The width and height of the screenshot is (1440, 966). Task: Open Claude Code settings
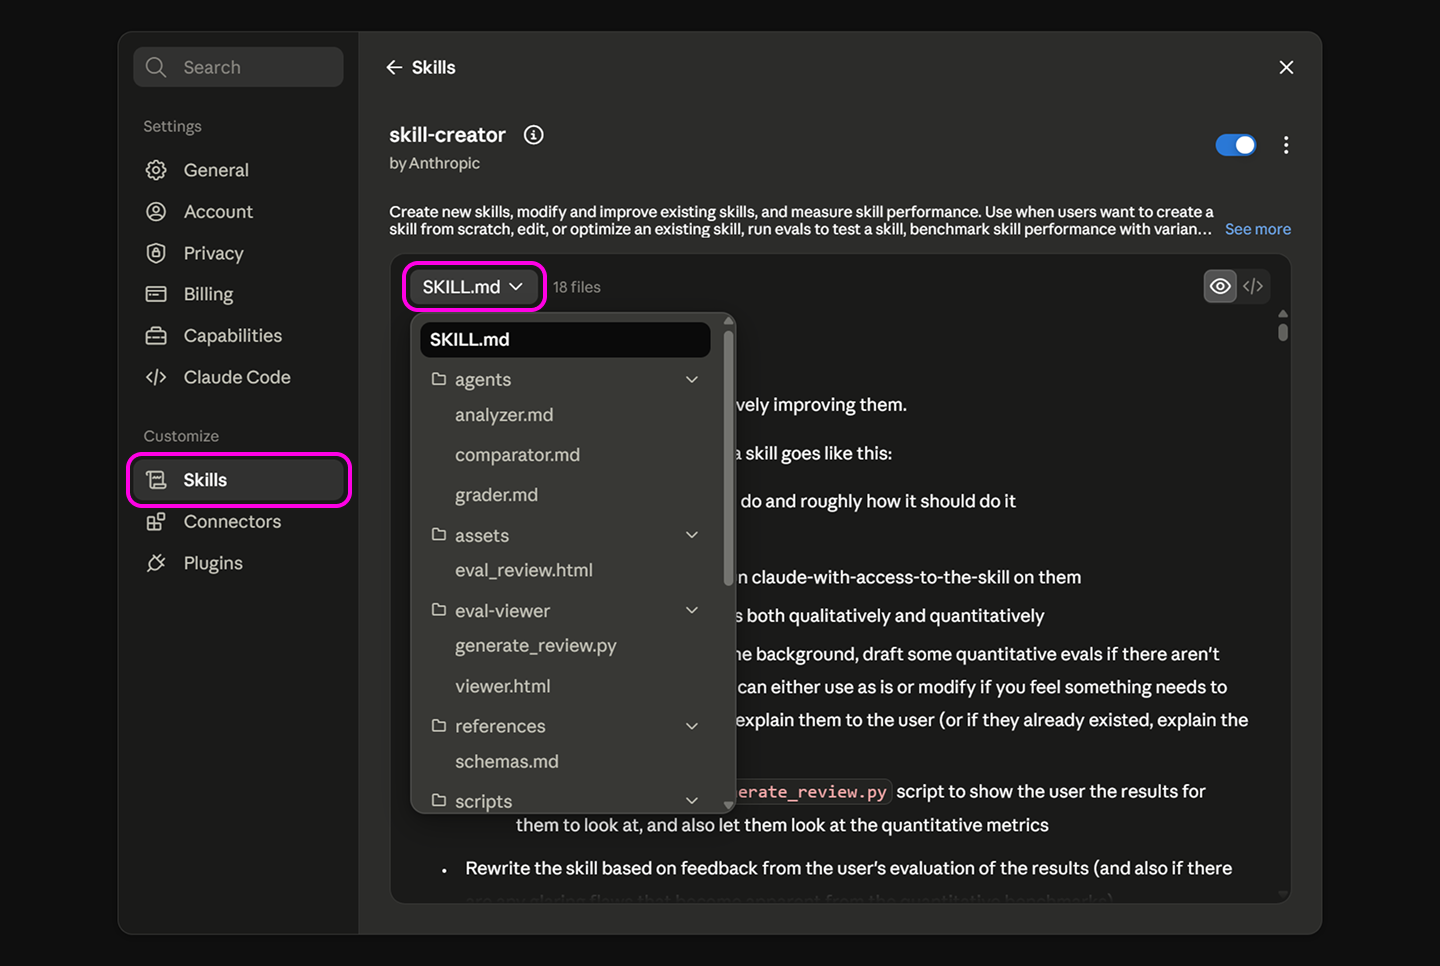pos(238,377)
